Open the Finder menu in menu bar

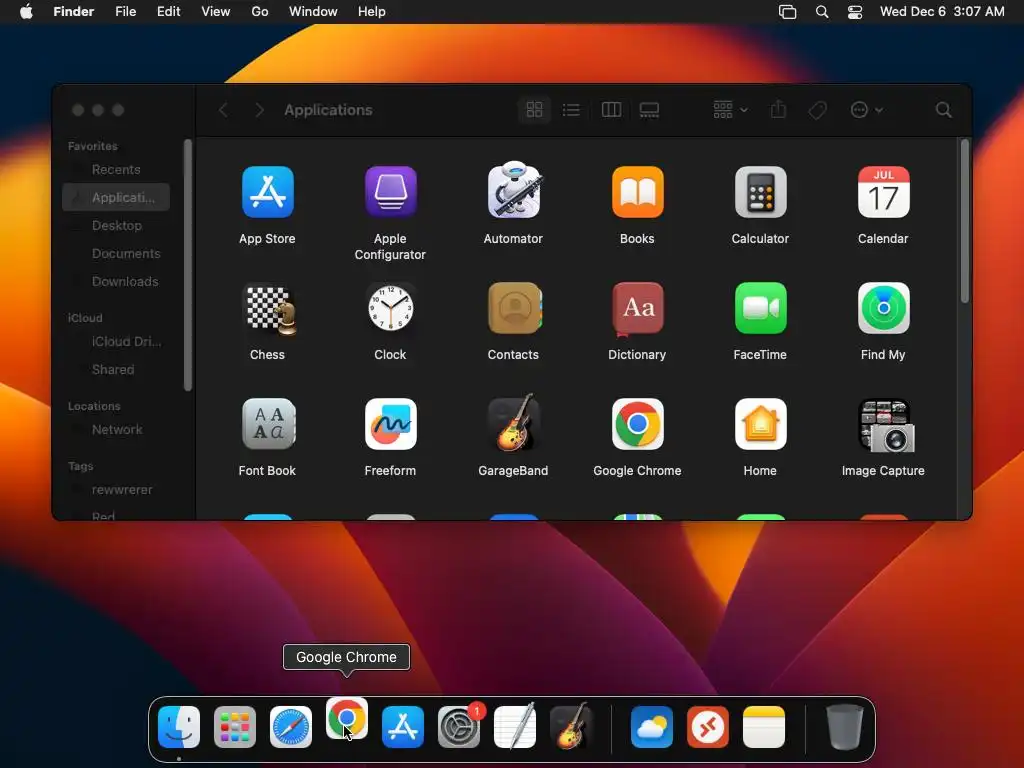(74, 12)
